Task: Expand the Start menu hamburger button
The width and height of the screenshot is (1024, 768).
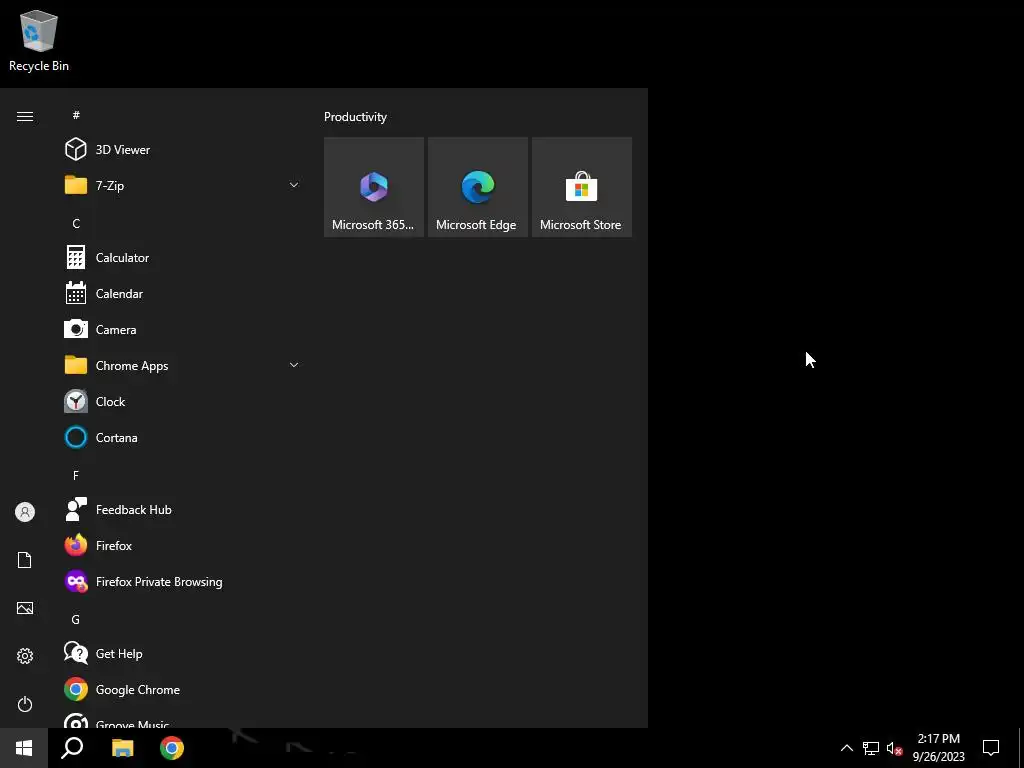Action: pos(25,116)
